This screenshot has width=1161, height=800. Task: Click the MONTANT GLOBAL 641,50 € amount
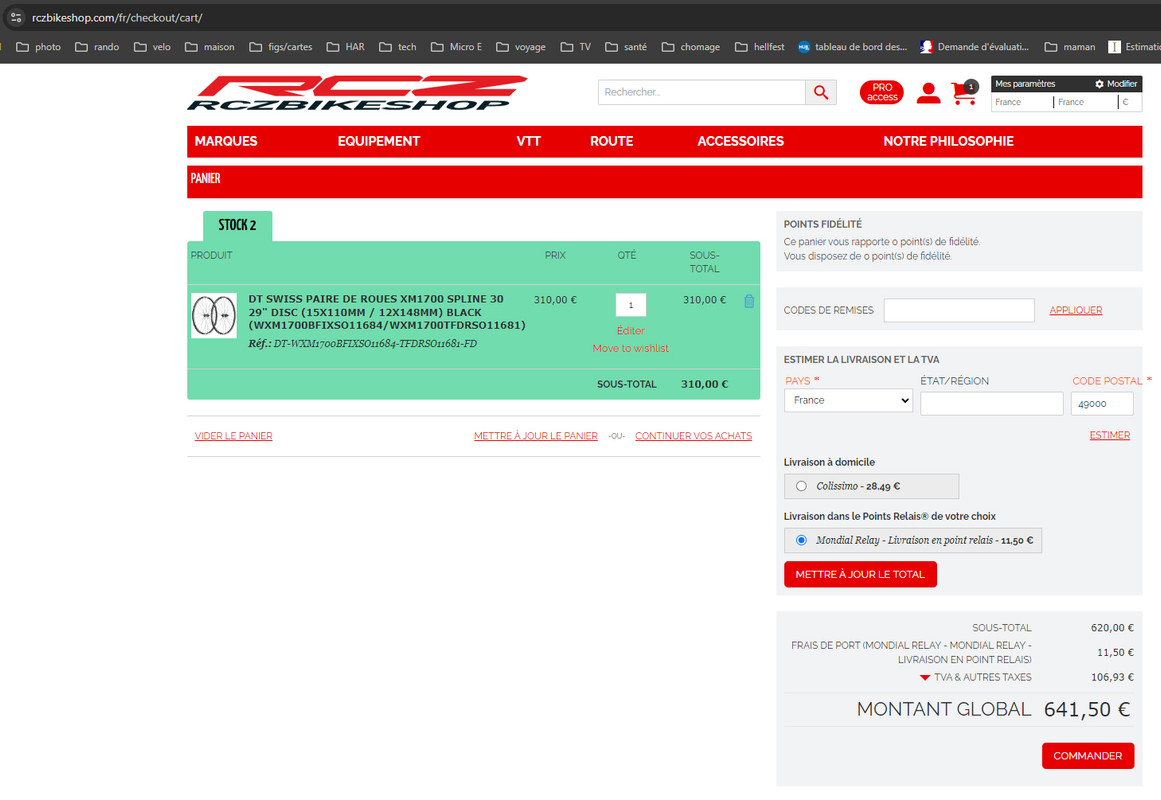coord(1086,710)
